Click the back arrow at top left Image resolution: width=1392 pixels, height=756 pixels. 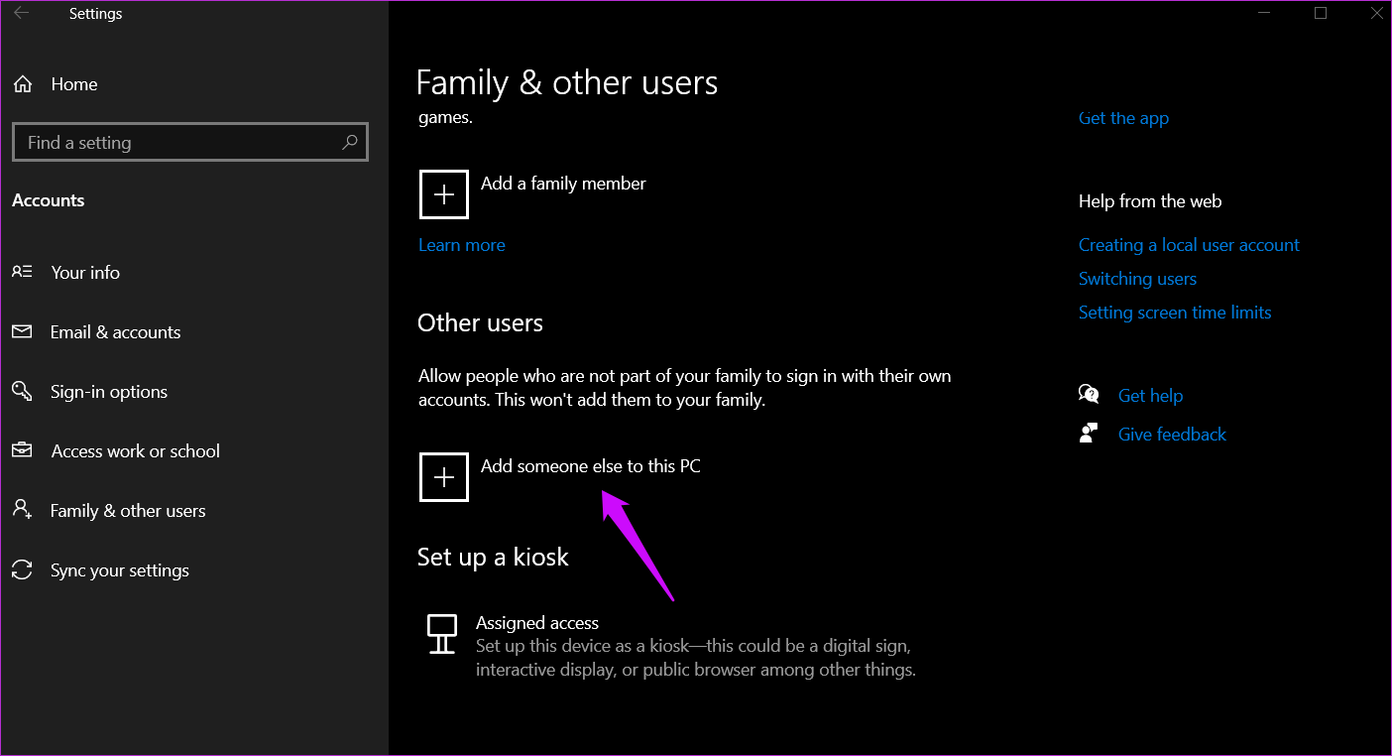[21, 13]
